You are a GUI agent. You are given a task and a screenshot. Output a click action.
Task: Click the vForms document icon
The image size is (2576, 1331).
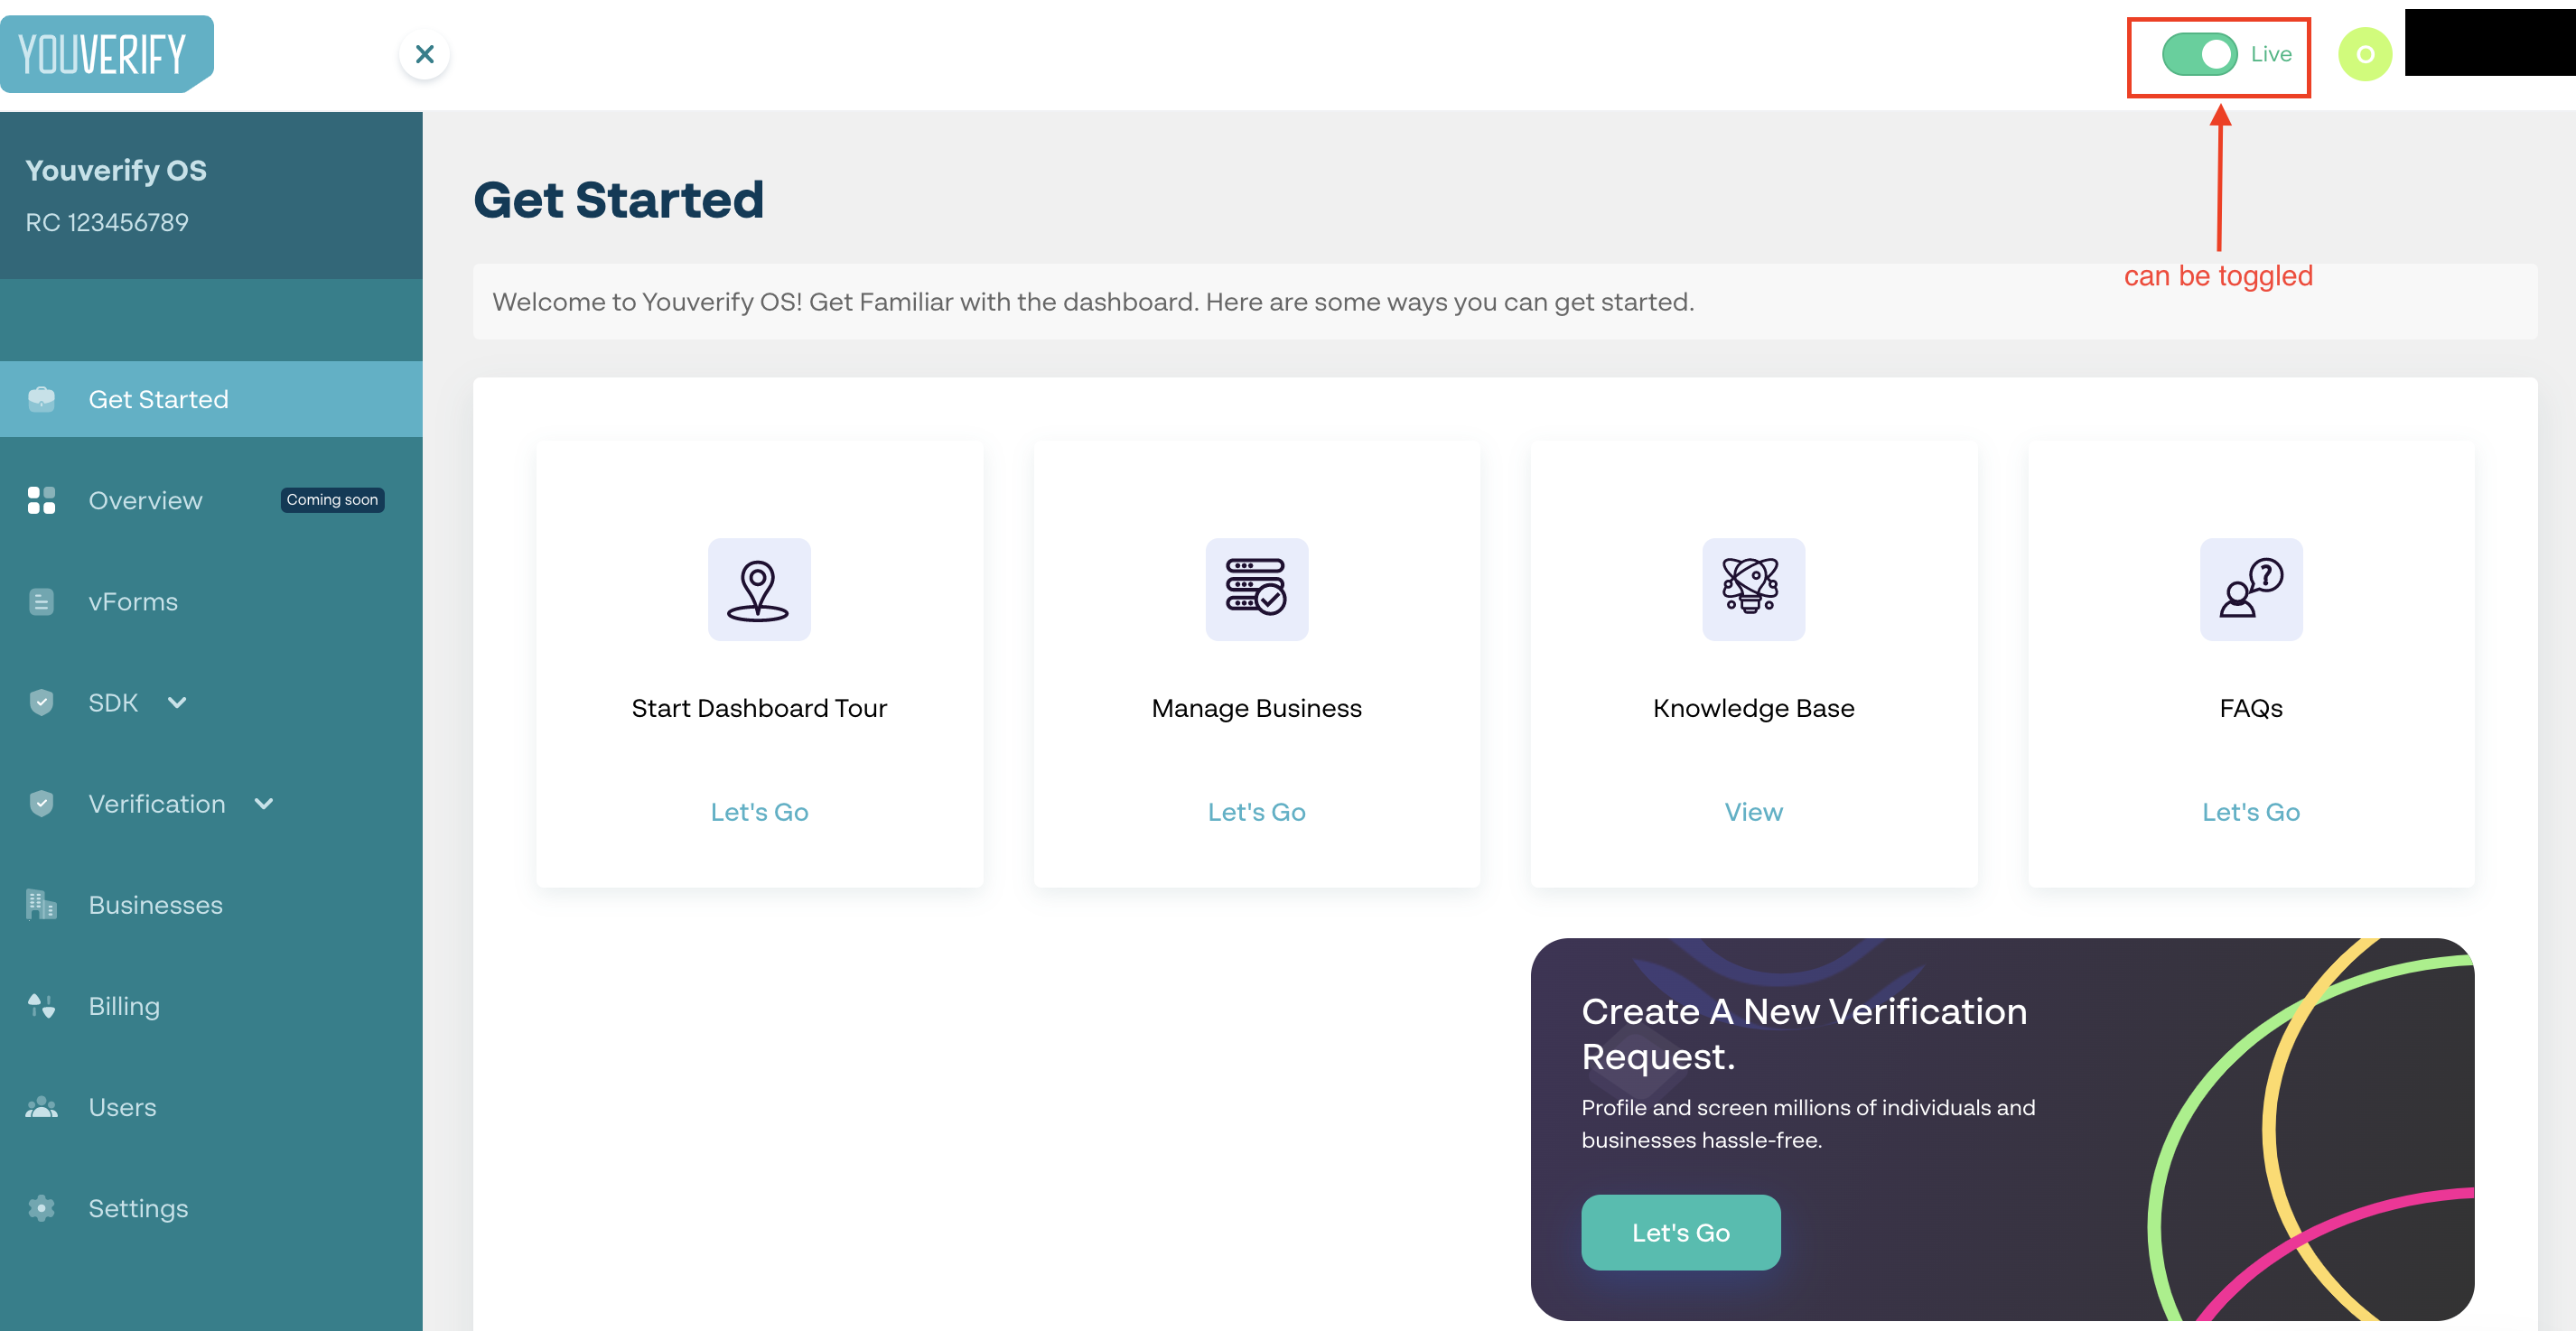pos(41,601)
